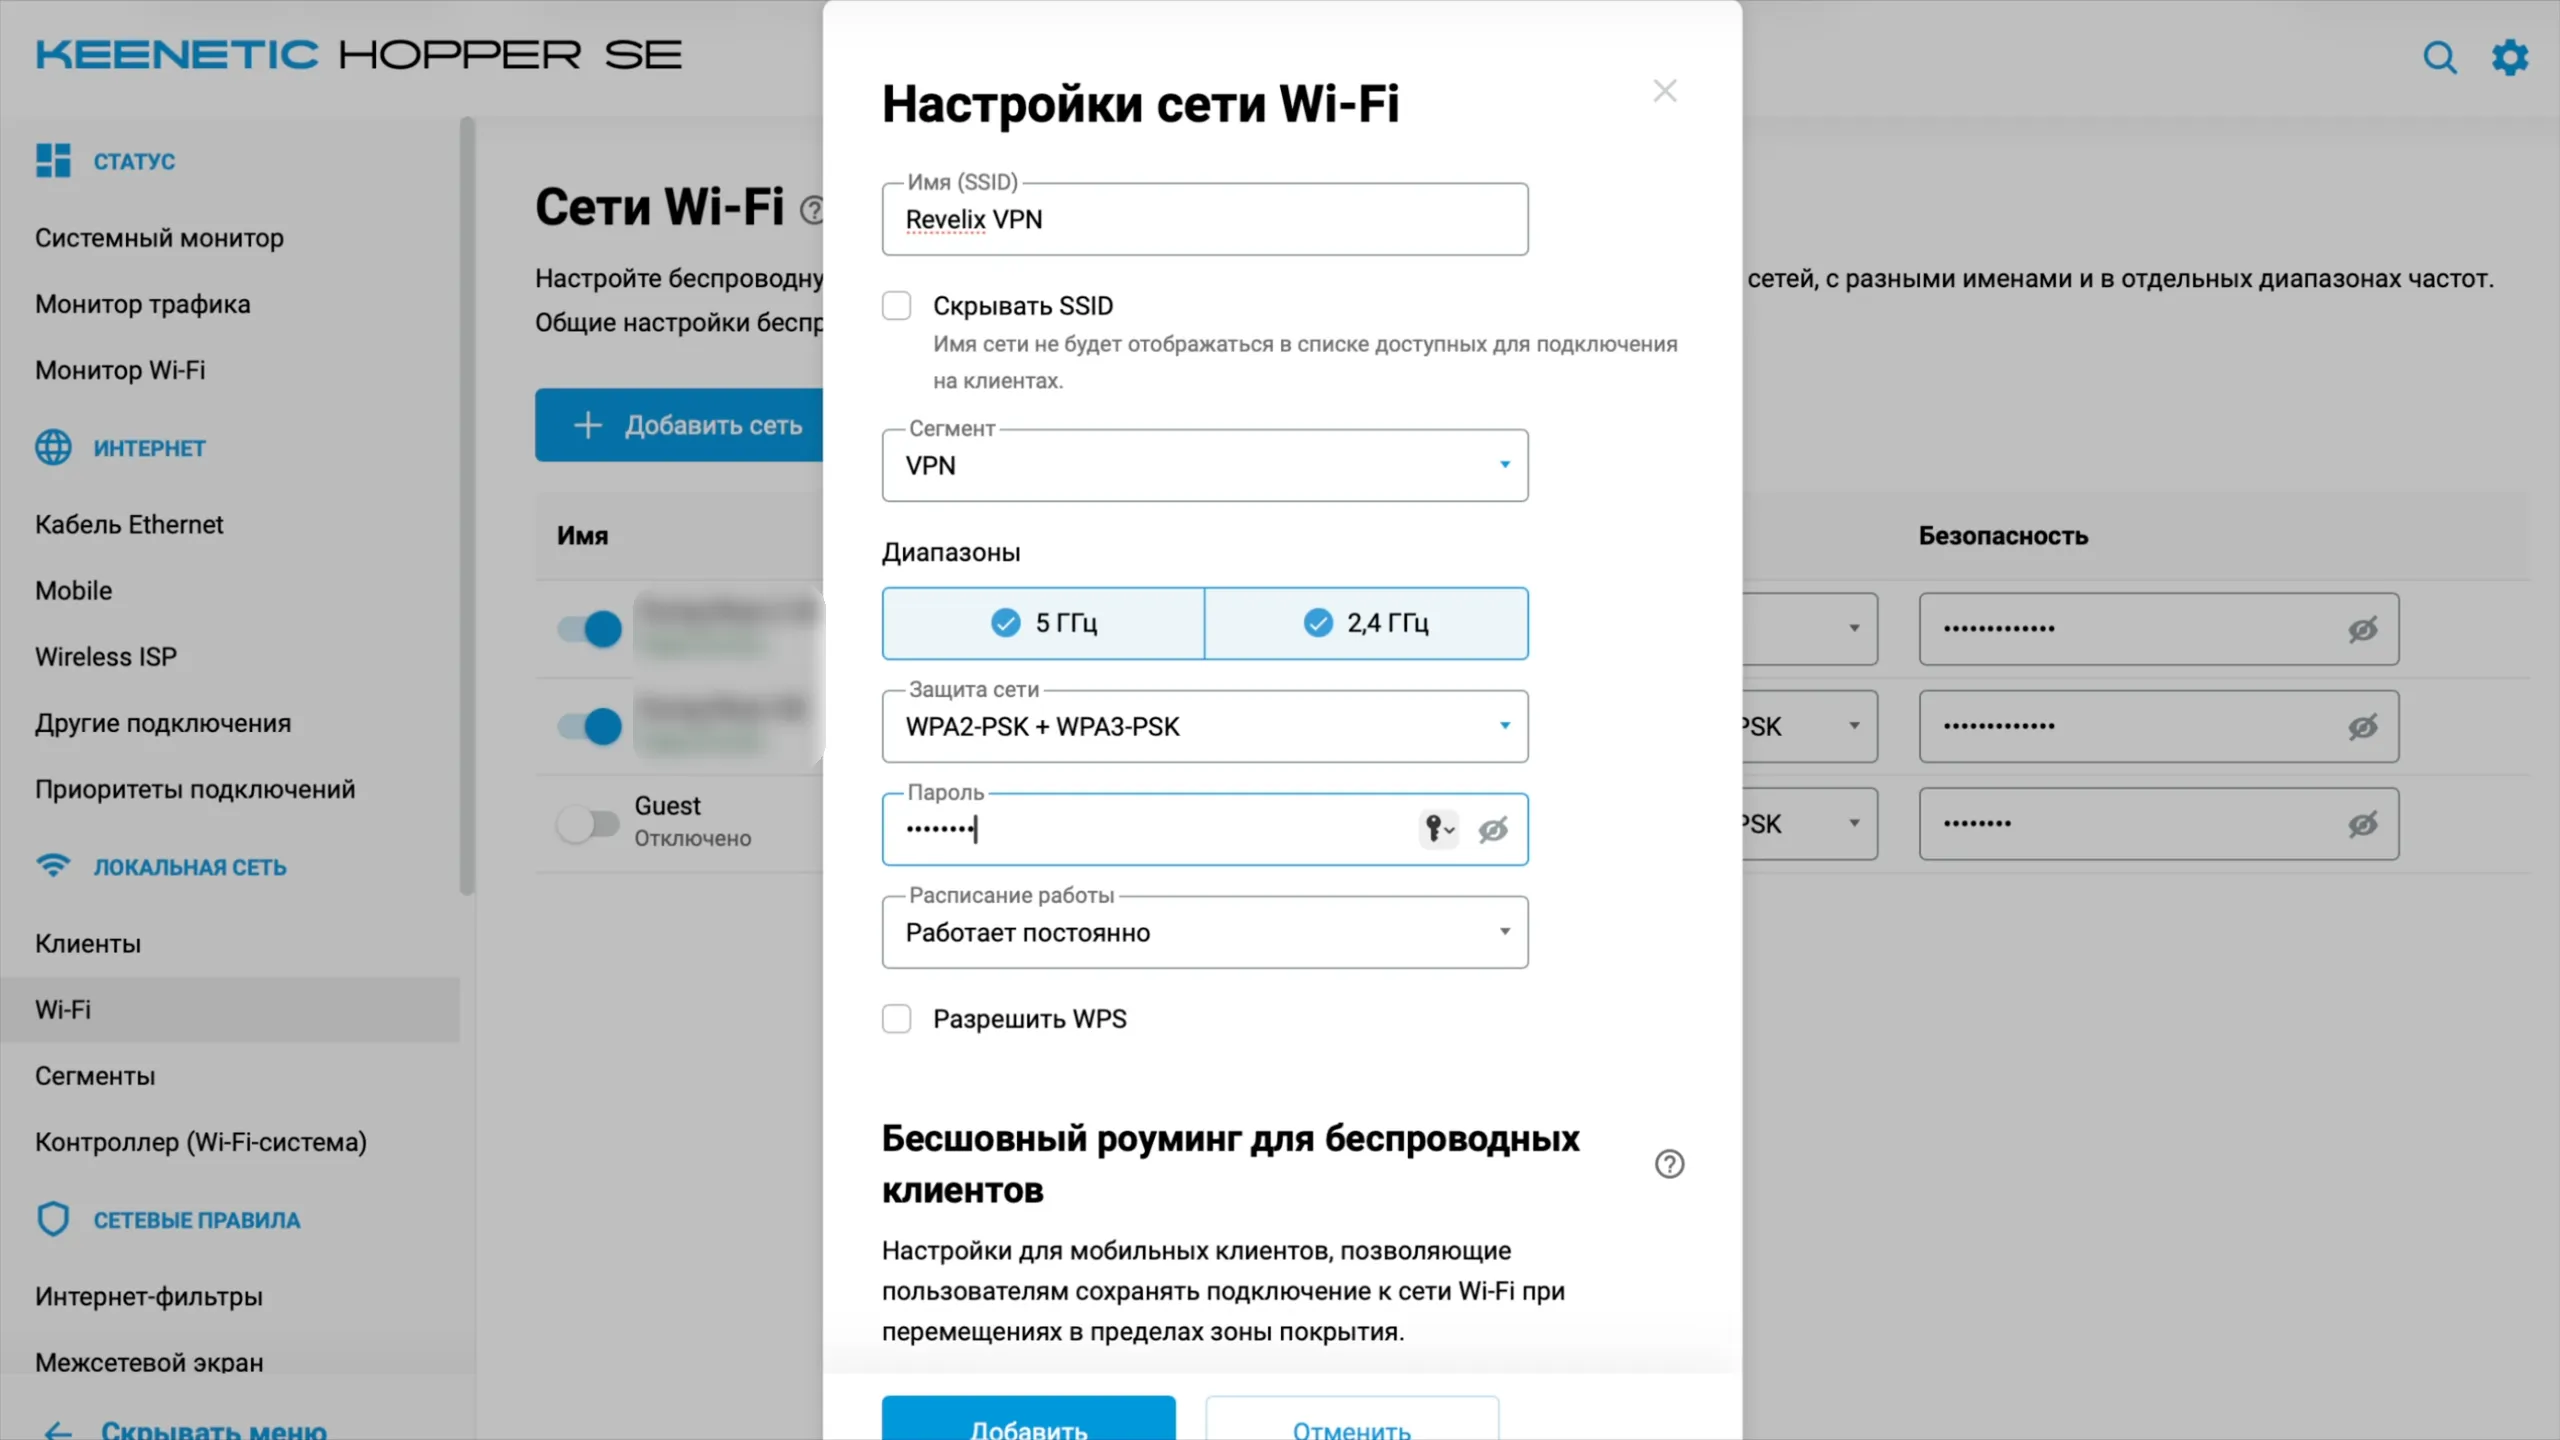Open the Сегмент VPN dropdown

pyautogui.click(x=1205, y=466)
